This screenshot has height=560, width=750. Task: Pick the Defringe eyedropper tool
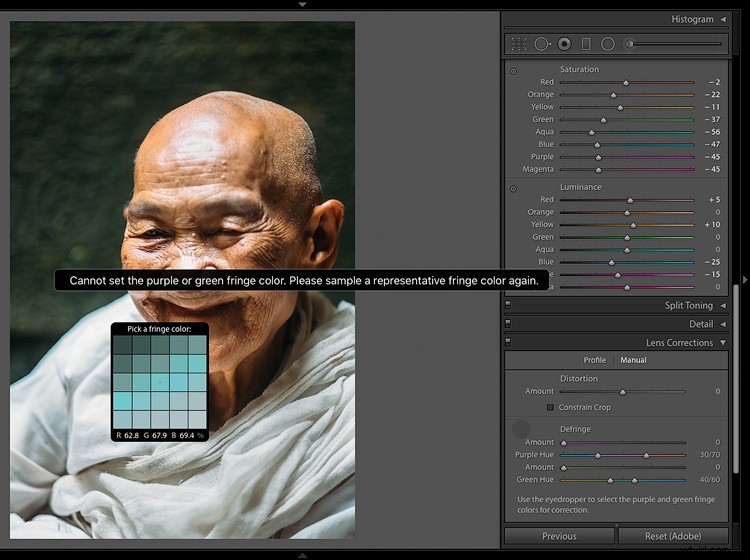521,429
